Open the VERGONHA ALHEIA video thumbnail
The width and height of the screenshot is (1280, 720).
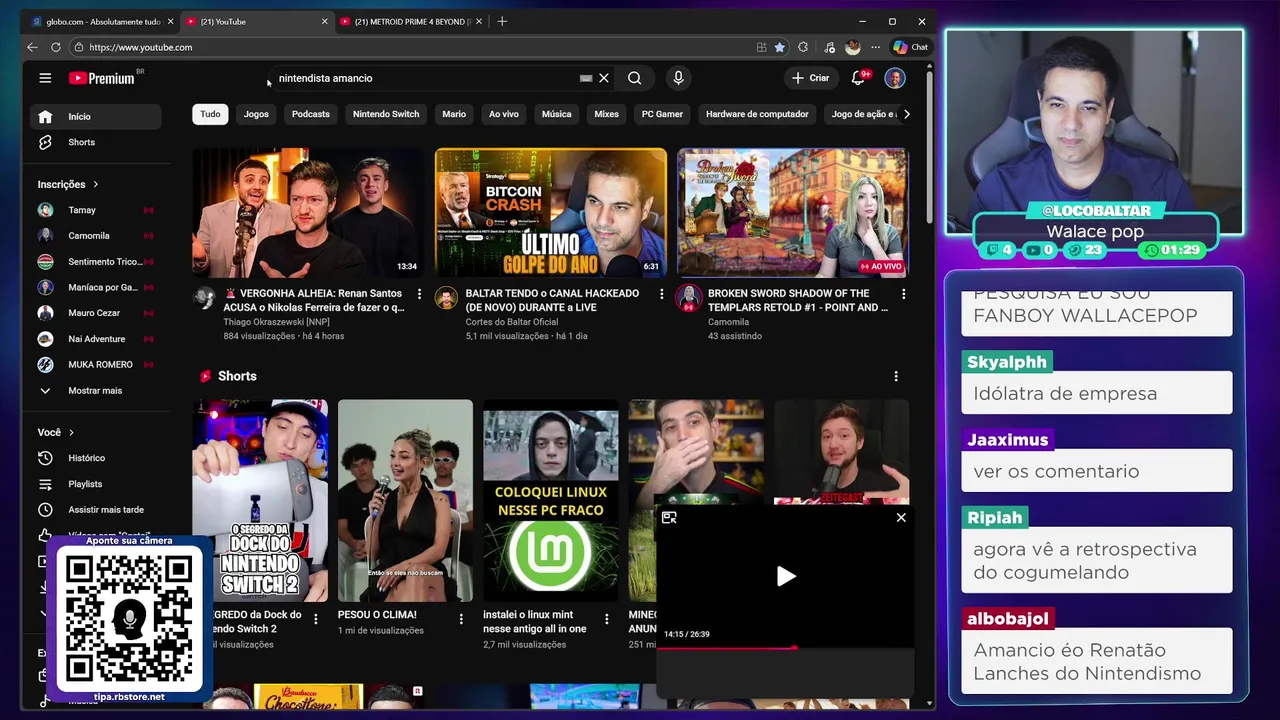(308, 213)
